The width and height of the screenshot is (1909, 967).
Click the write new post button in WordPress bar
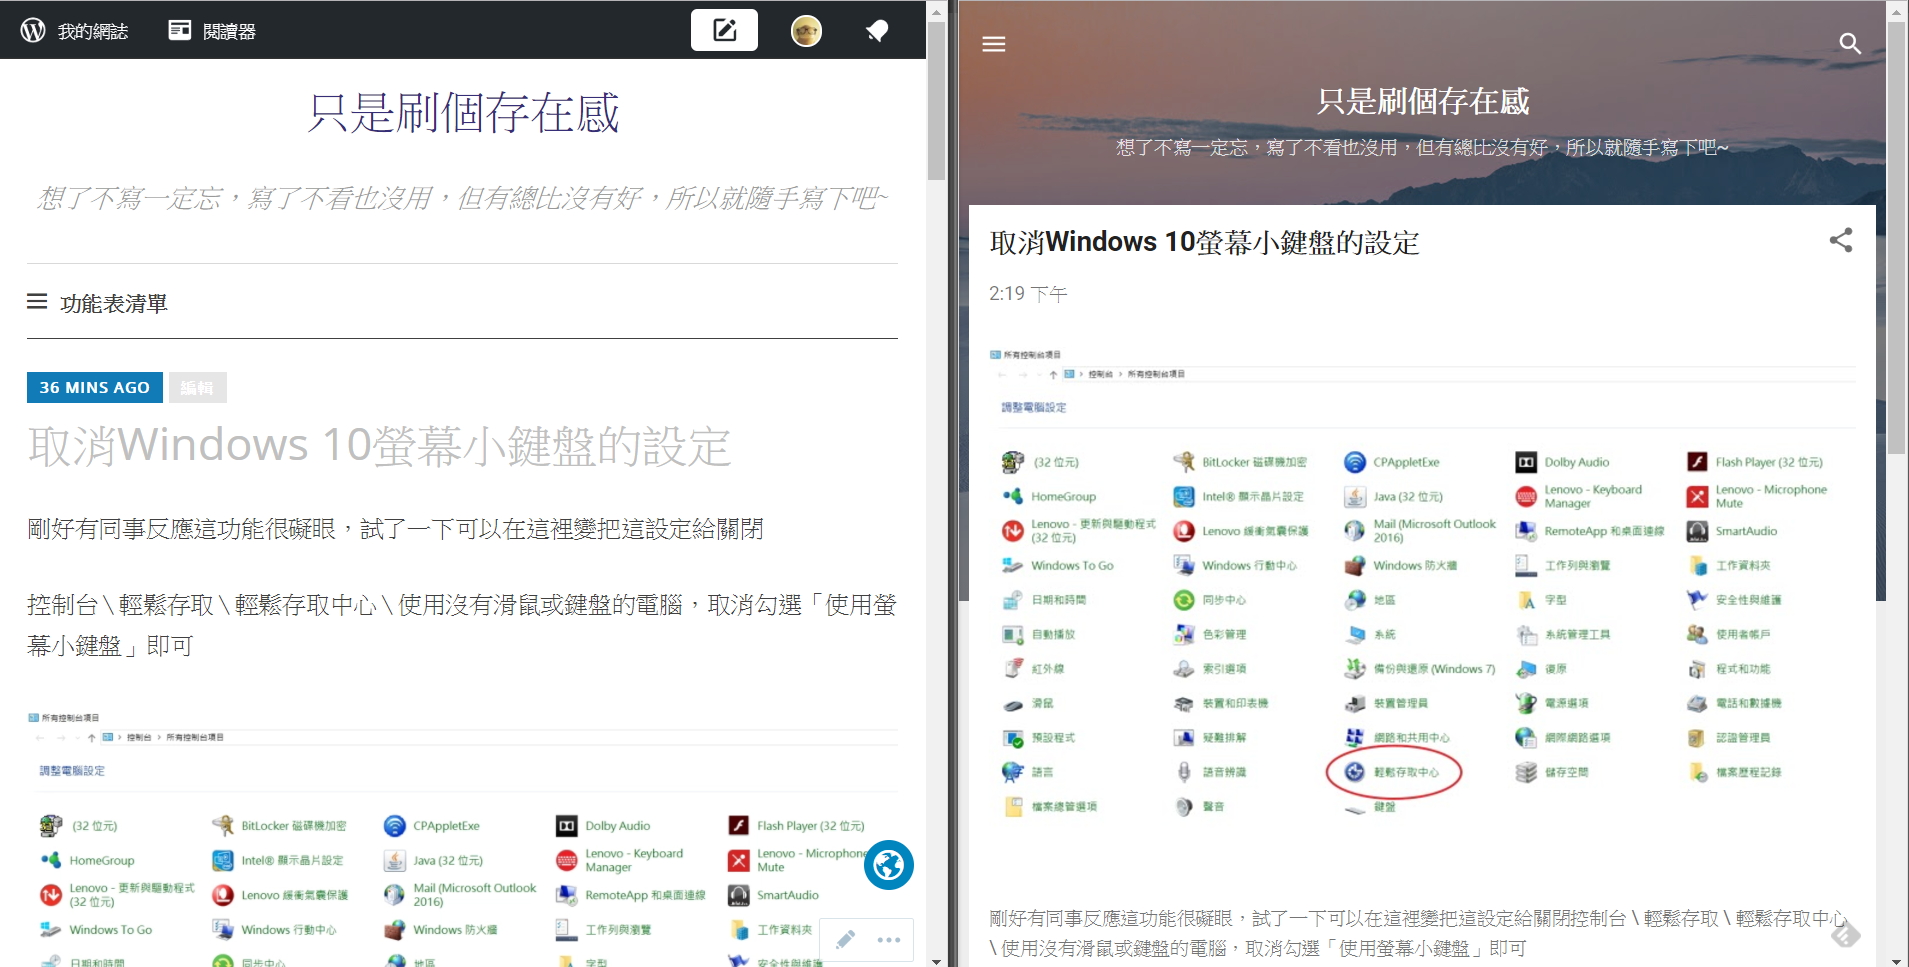point(724,30)
